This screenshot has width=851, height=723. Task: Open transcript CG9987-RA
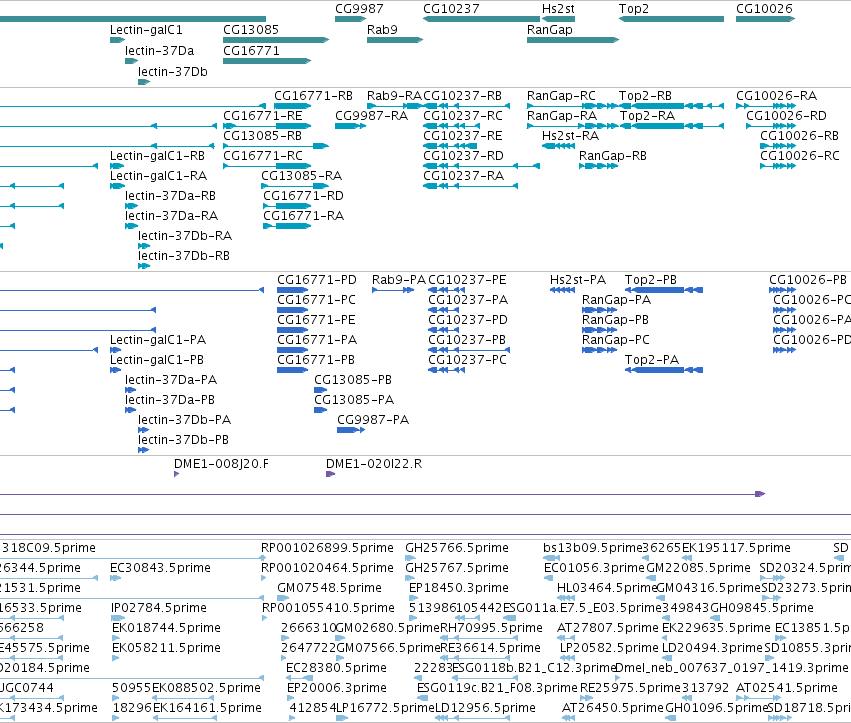[x=371, y=116]
